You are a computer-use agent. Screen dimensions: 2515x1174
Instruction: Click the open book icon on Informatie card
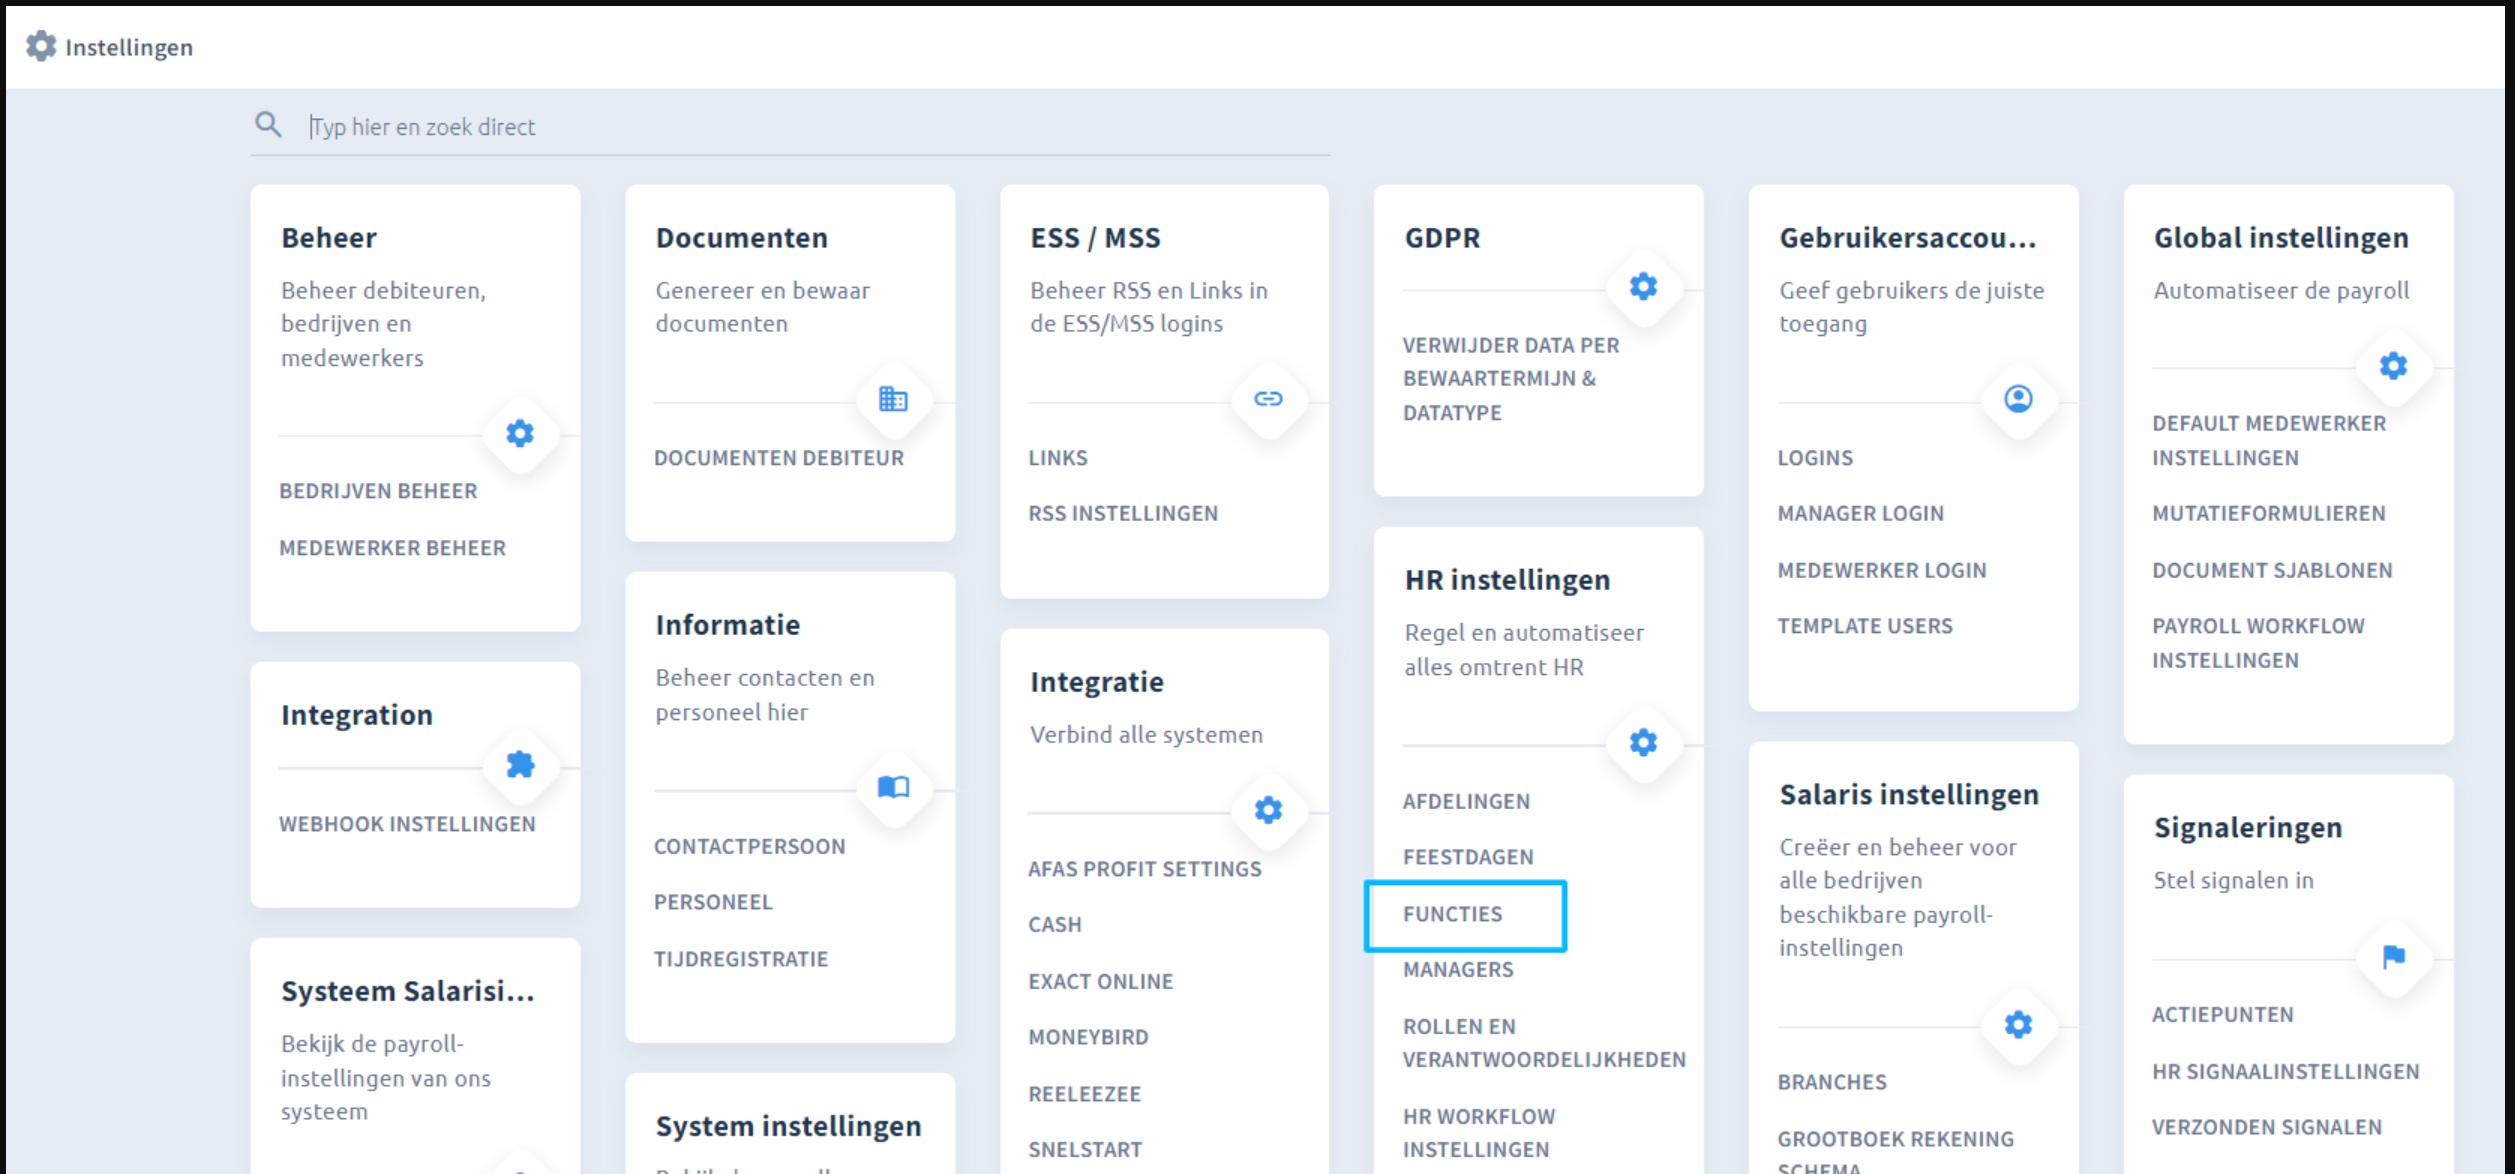[x=893, y=787]
